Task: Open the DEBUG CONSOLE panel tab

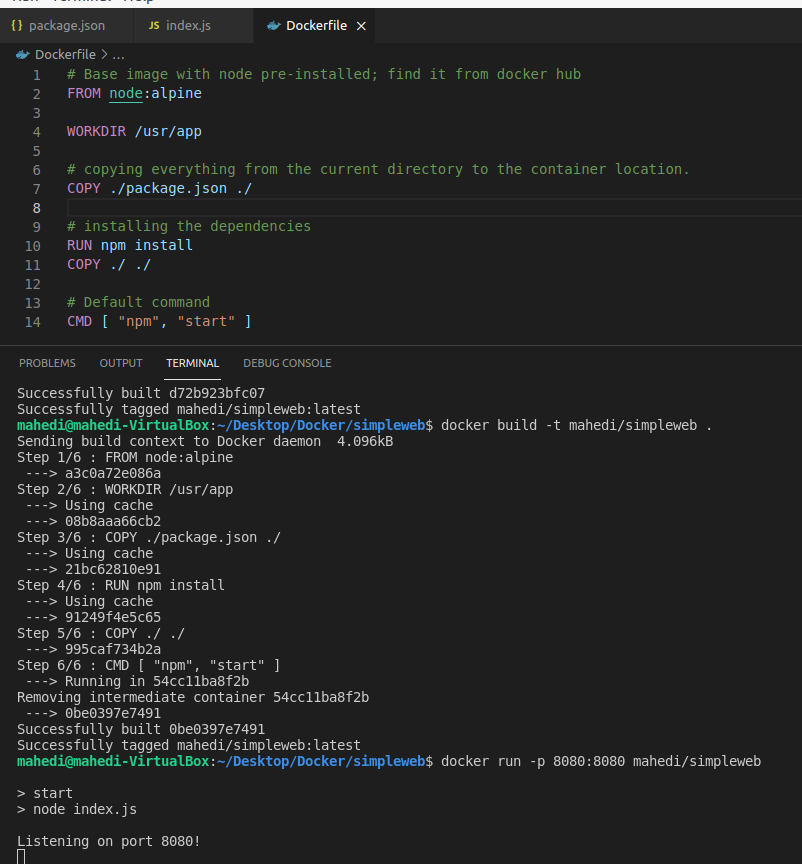Action: coord(287,363)
